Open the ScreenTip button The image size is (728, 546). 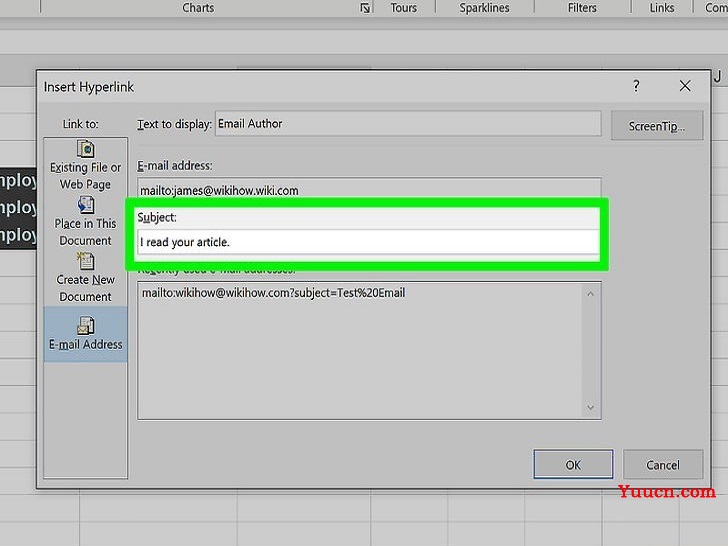point(656,125)
